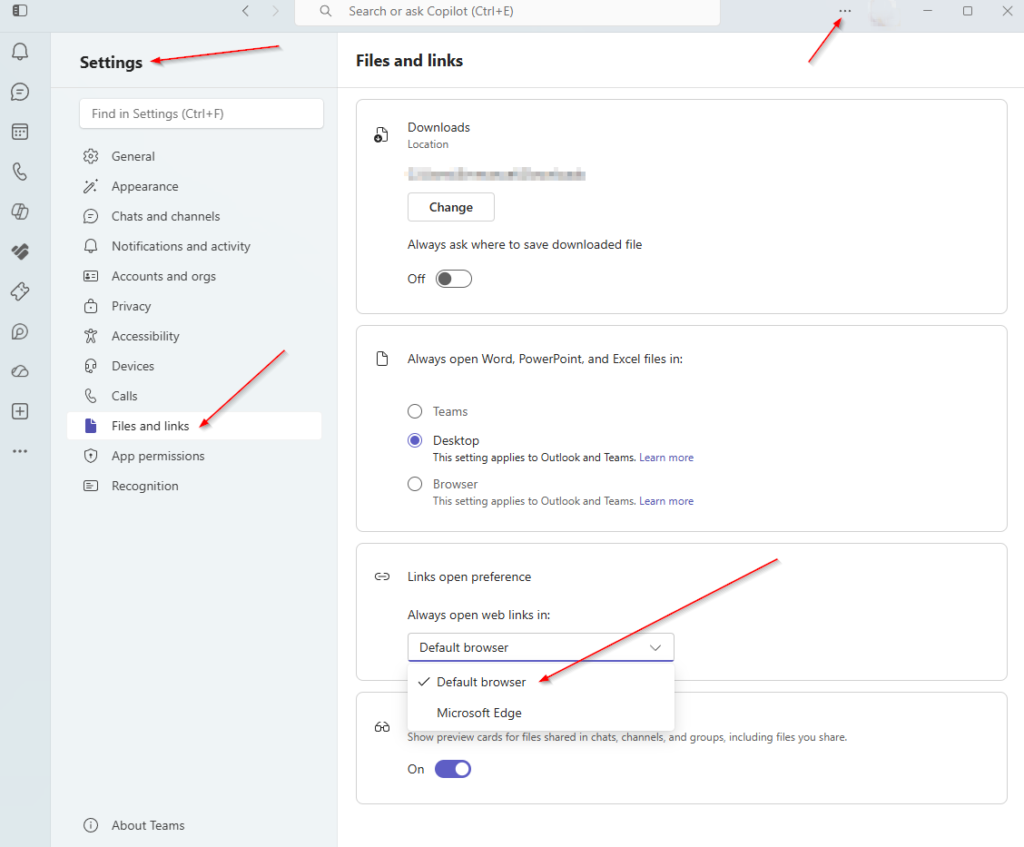Open the tag-shaped app icon in left rail
This screenshot has height=847, width=1024.
20,291
